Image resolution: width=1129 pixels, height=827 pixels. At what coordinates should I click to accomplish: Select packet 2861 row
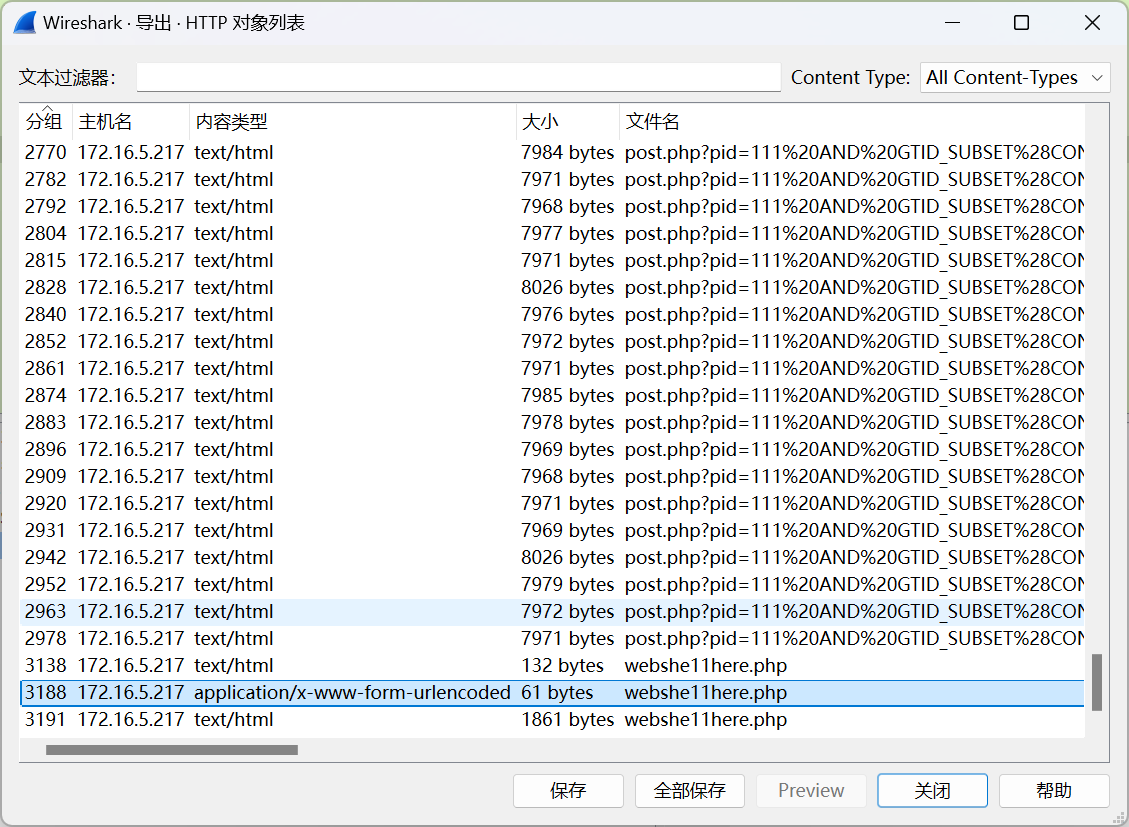pyautogui.click(x=552, y=369)
